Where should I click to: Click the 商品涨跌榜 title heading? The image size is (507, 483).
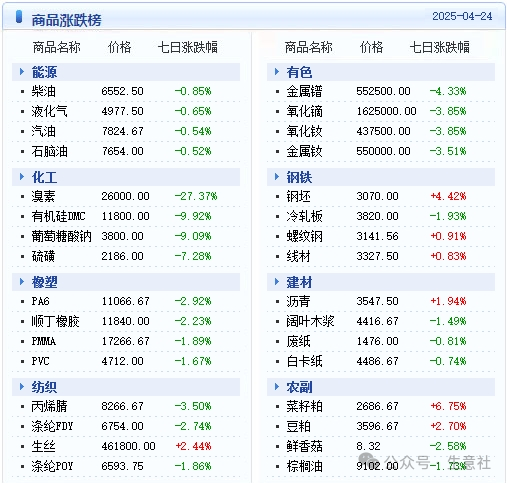(x=66, y=20)
